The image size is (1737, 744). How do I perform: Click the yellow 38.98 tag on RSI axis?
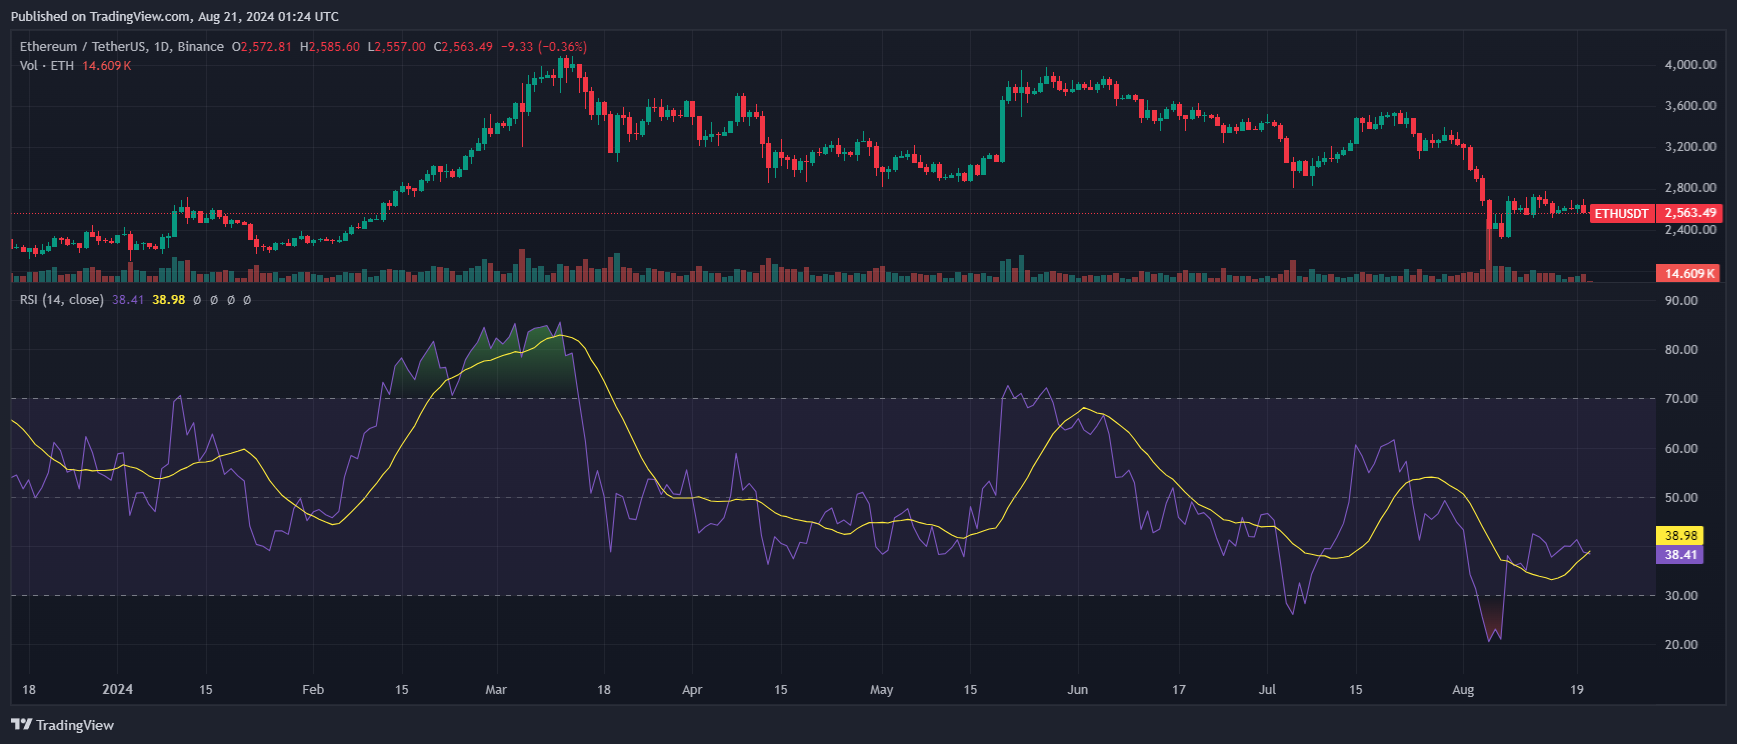tap(1680, 536)
